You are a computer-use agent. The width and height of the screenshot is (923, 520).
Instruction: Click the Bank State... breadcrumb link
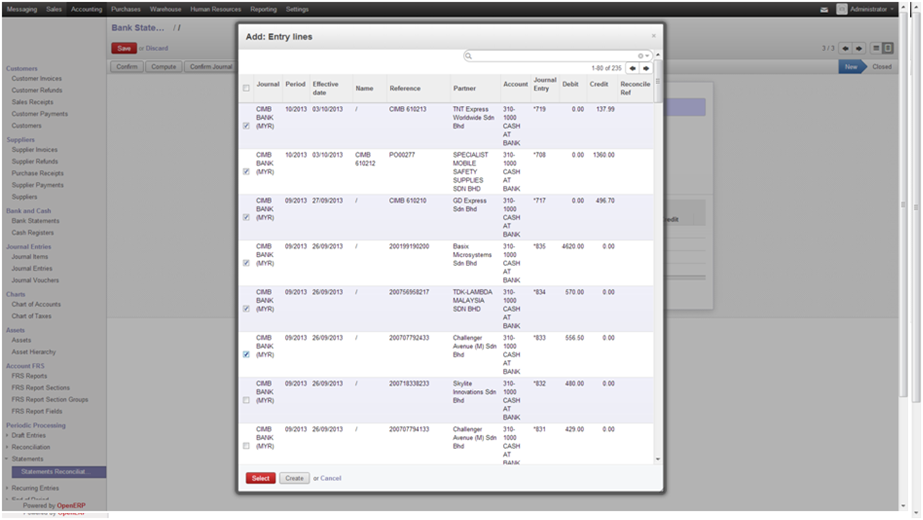(138, 28)
